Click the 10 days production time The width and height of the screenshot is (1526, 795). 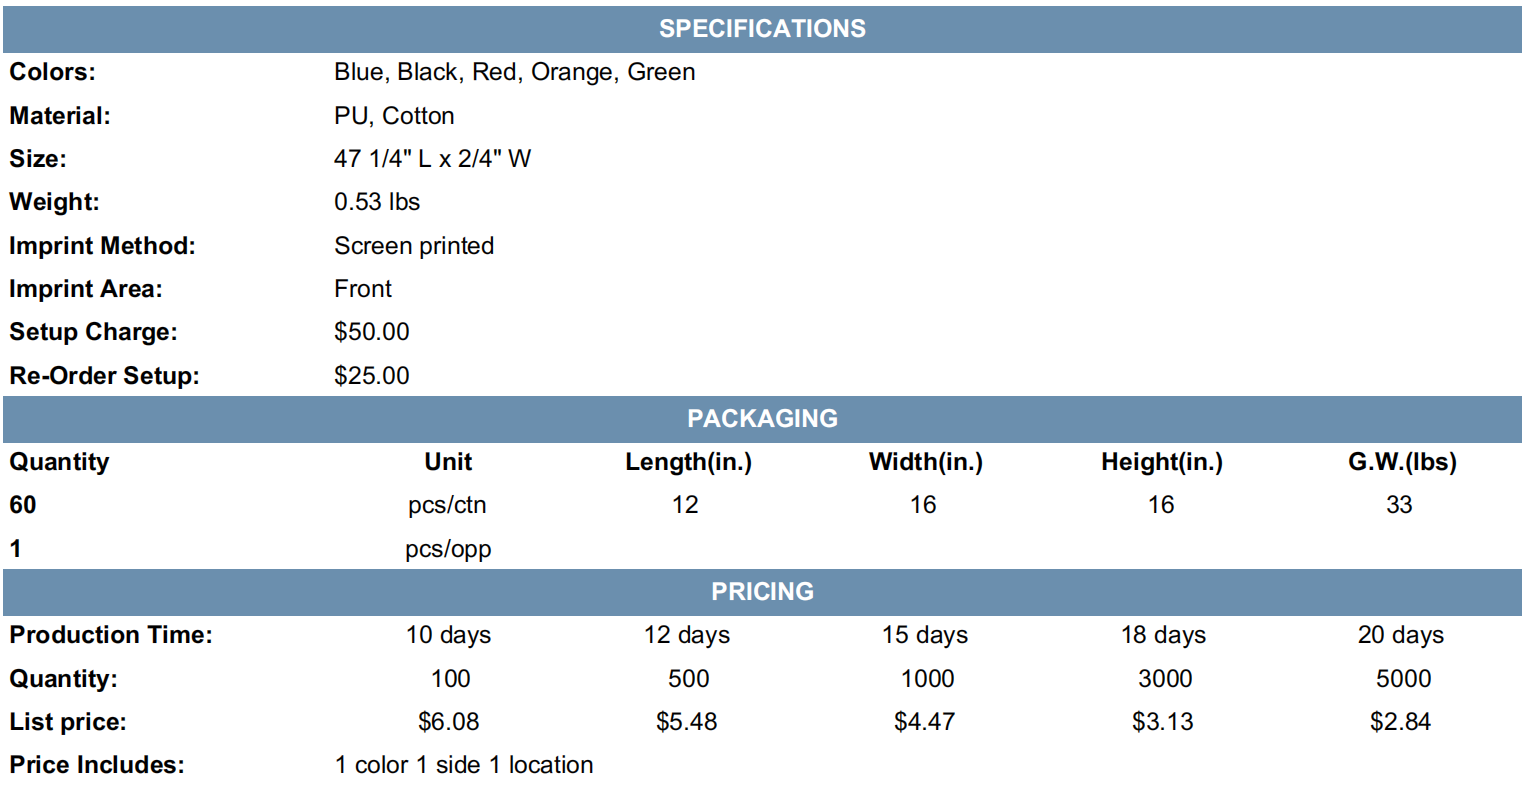448,636
